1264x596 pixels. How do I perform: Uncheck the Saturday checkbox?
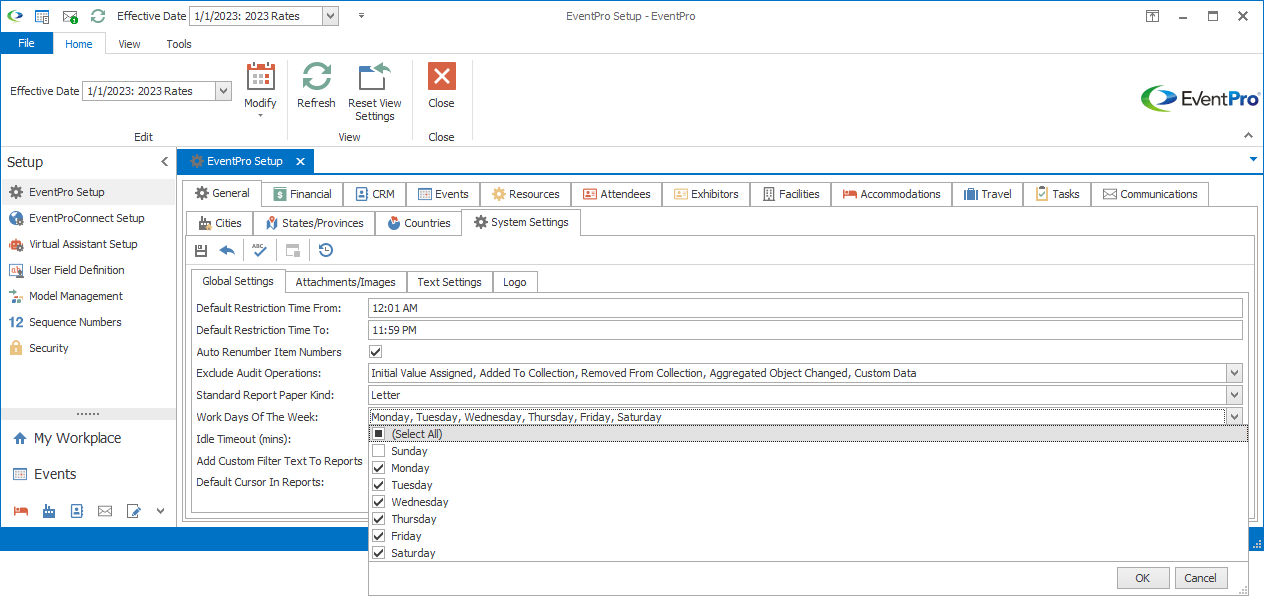click(x=378, y=553)
